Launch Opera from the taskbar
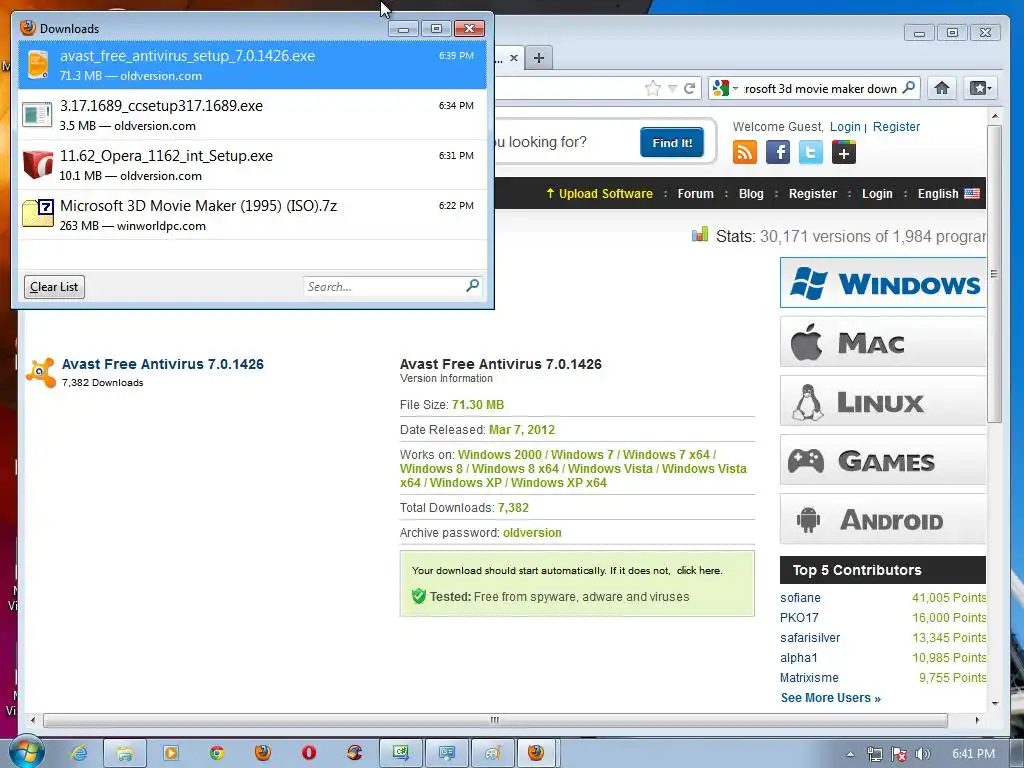Viewport: 1024px width, 768px height. pyautogui.click(x=309, y=753)
